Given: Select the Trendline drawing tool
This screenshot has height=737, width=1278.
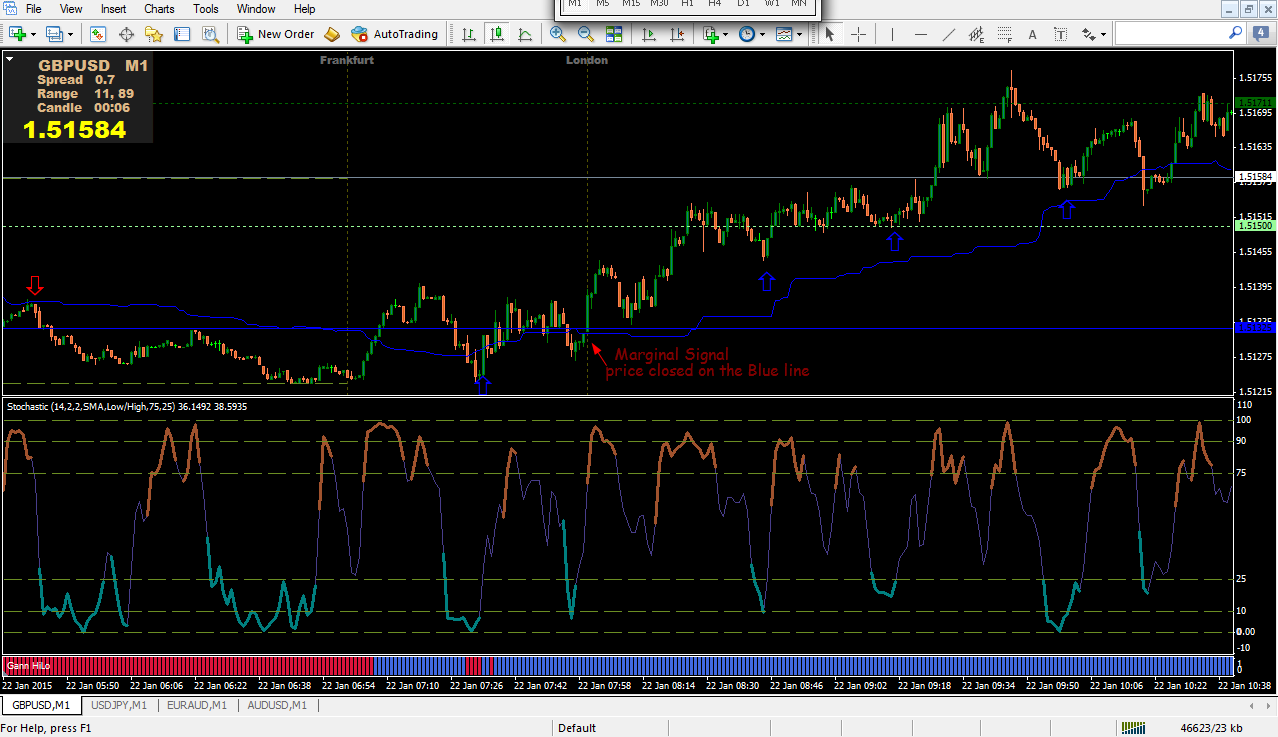Looking at the screenshot, I should (950, 34).
